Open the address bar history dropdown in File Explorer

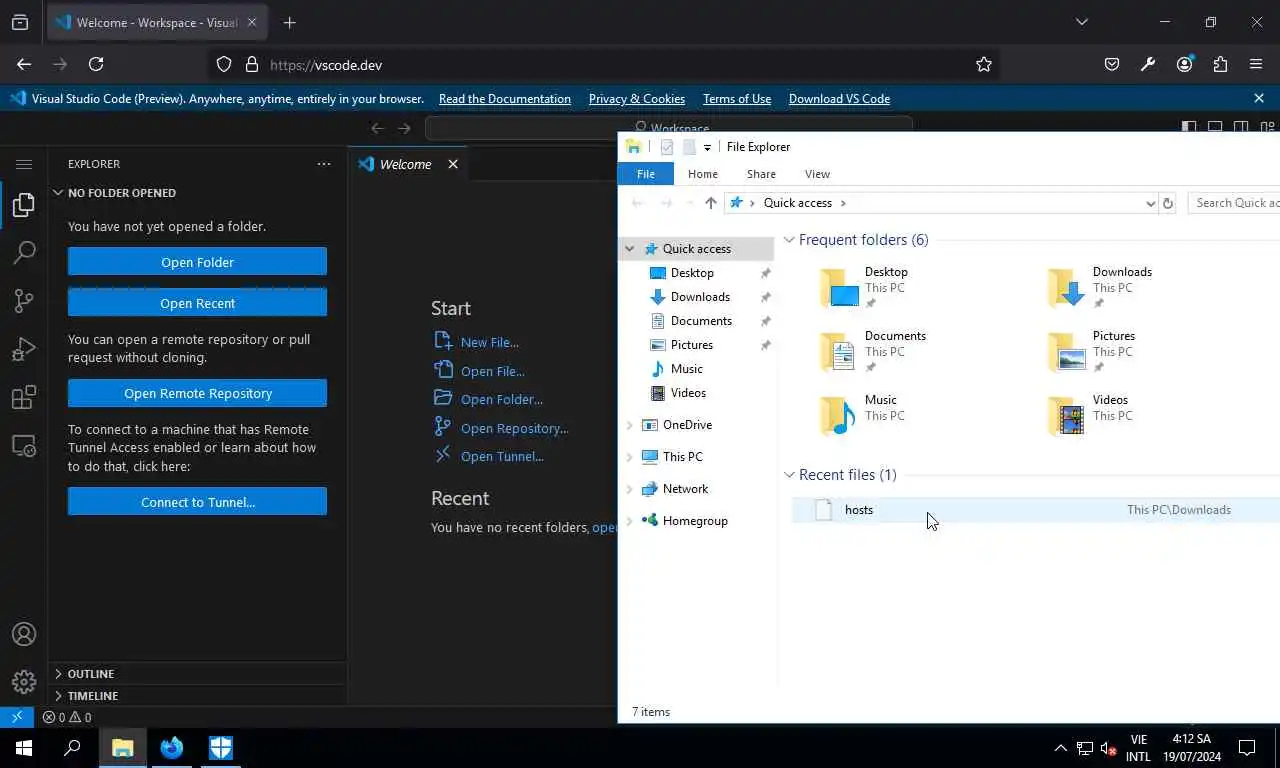[1150, 203]
